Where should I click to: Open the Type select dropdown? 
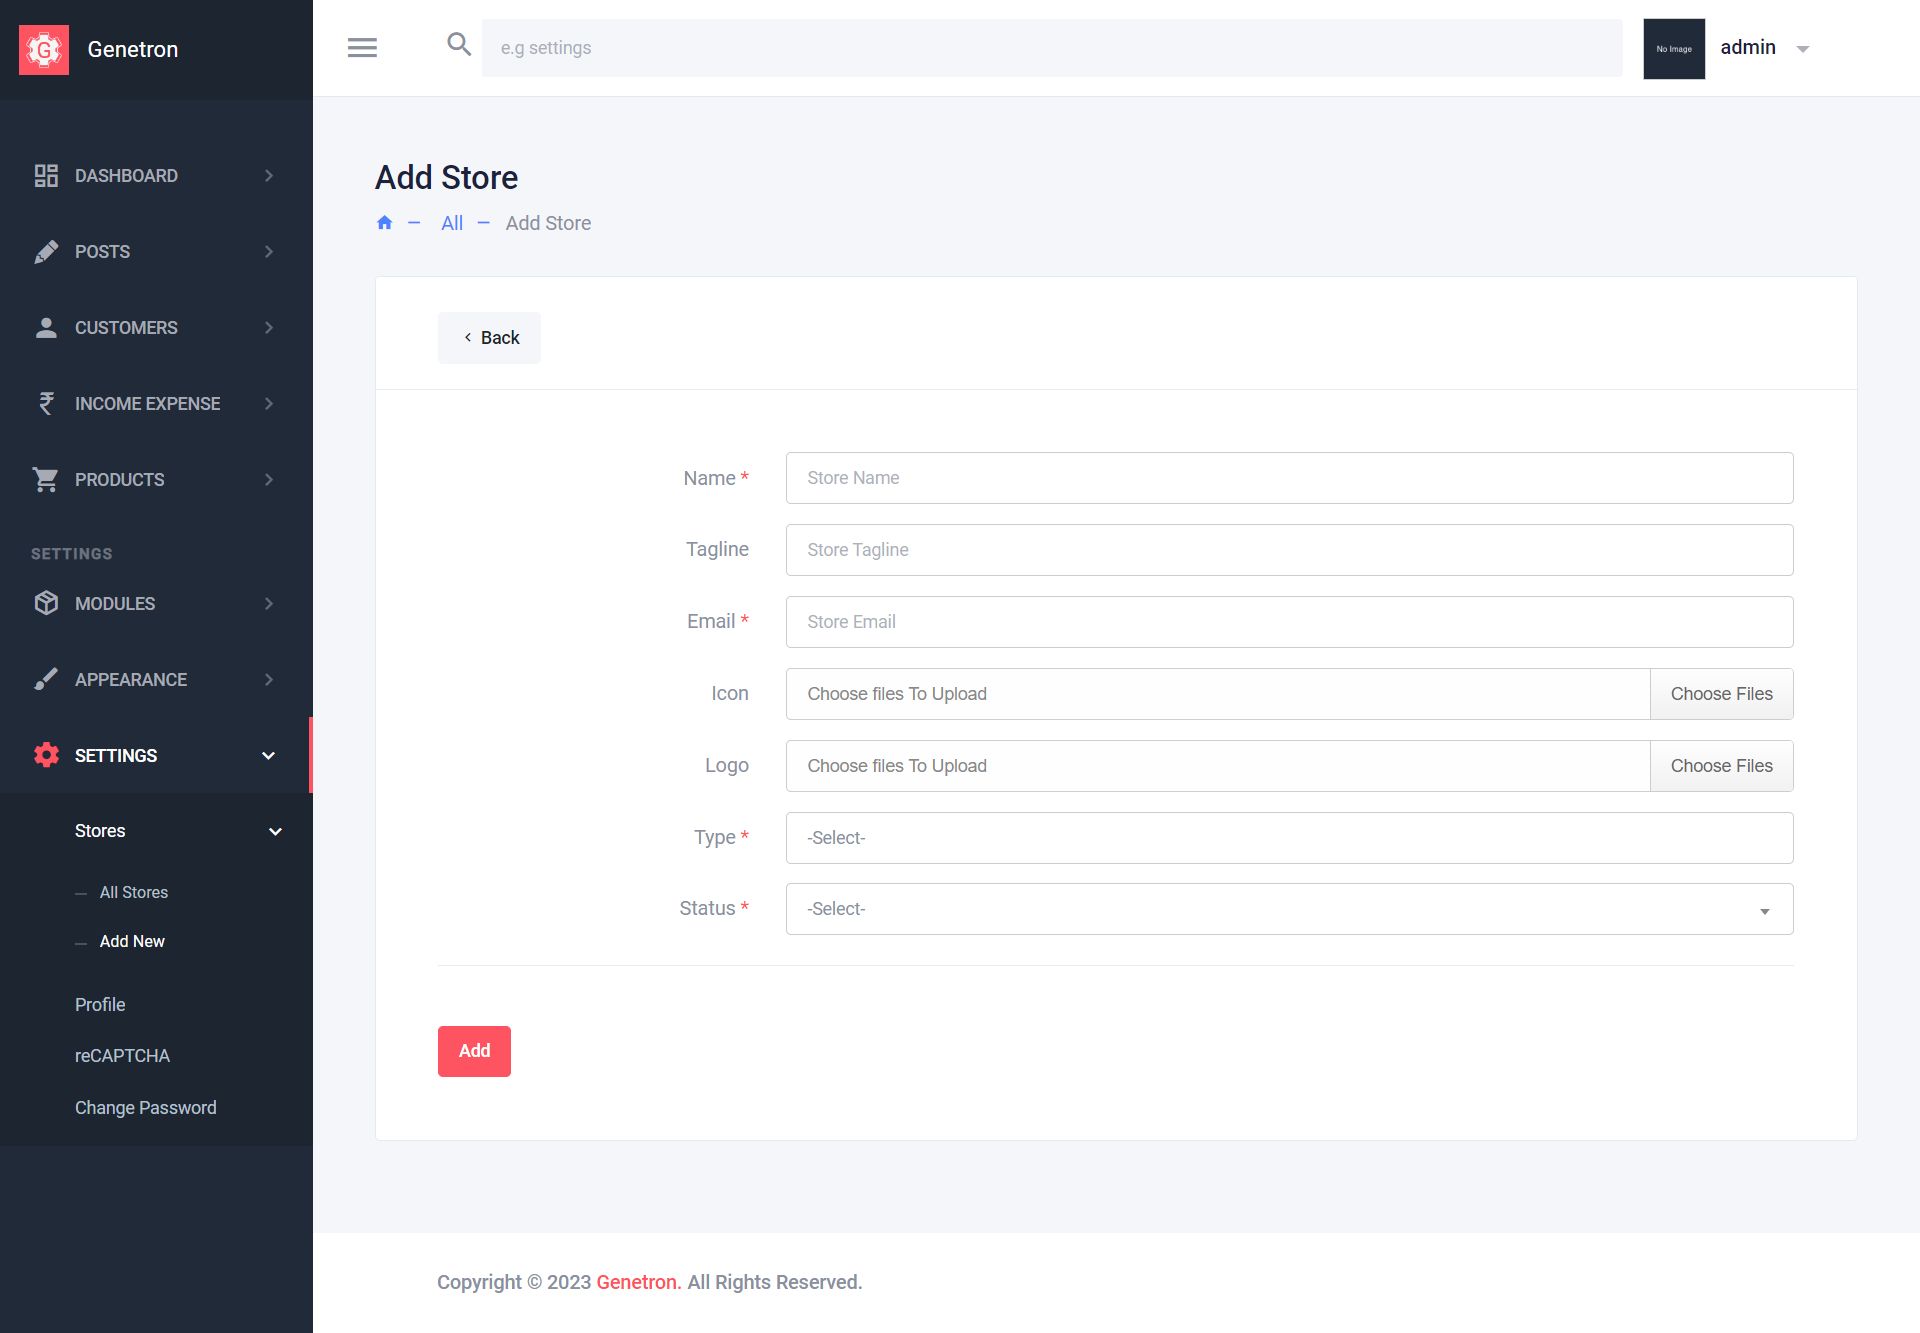pyautogui.click(x=1288, y=838)
